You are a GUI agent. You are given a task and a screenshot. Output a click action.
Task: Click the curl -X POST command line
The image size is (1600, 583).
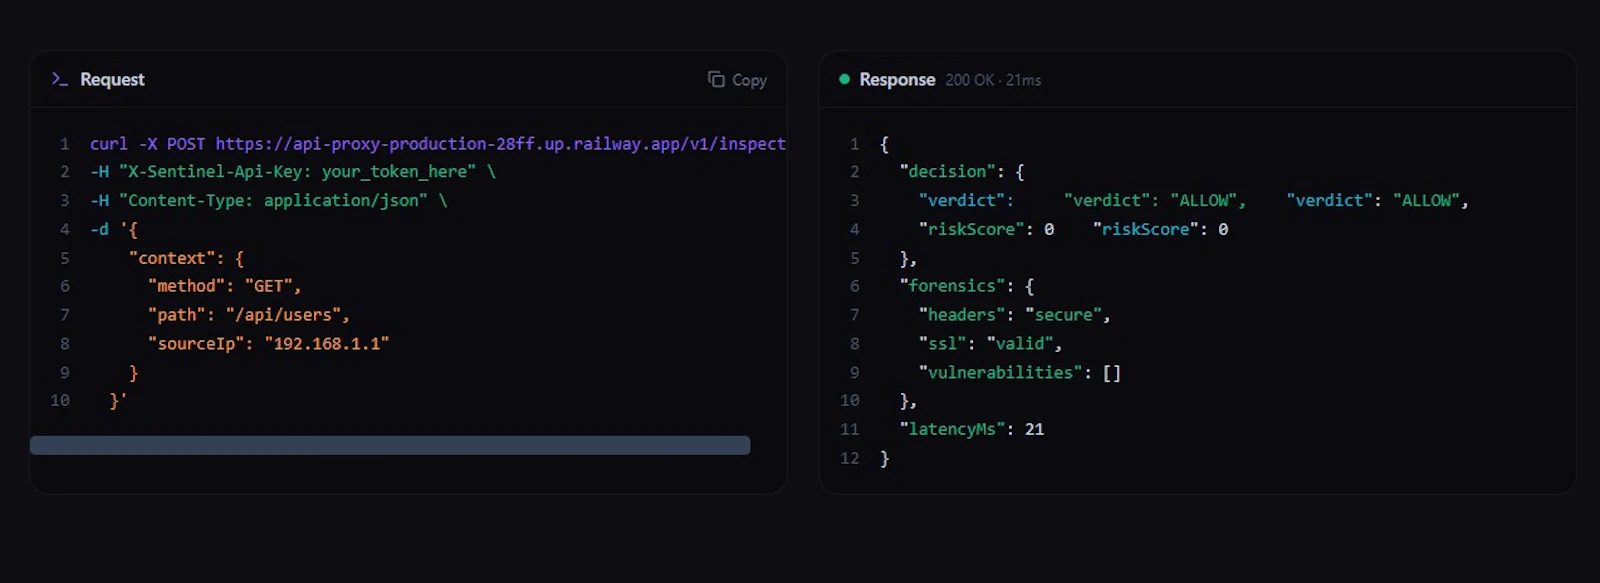[438, 144]
